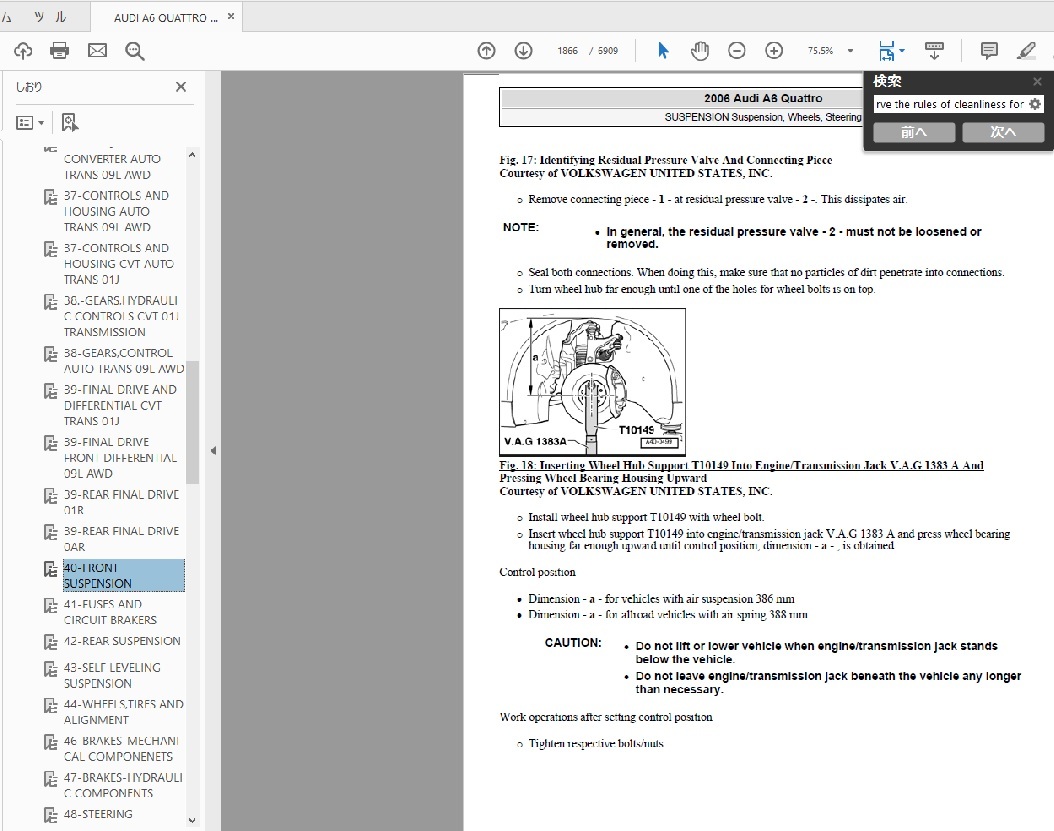The image size is (1054, 831).
Task: Send file by email envelope icon
Action: click(97, 50)
